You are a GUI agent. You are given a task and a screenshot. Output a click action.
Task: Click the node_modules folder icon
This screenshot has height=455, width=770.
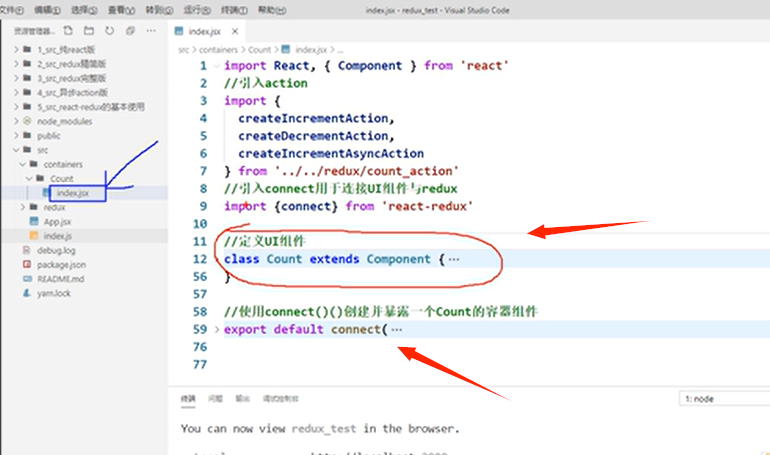coord(28,121)
